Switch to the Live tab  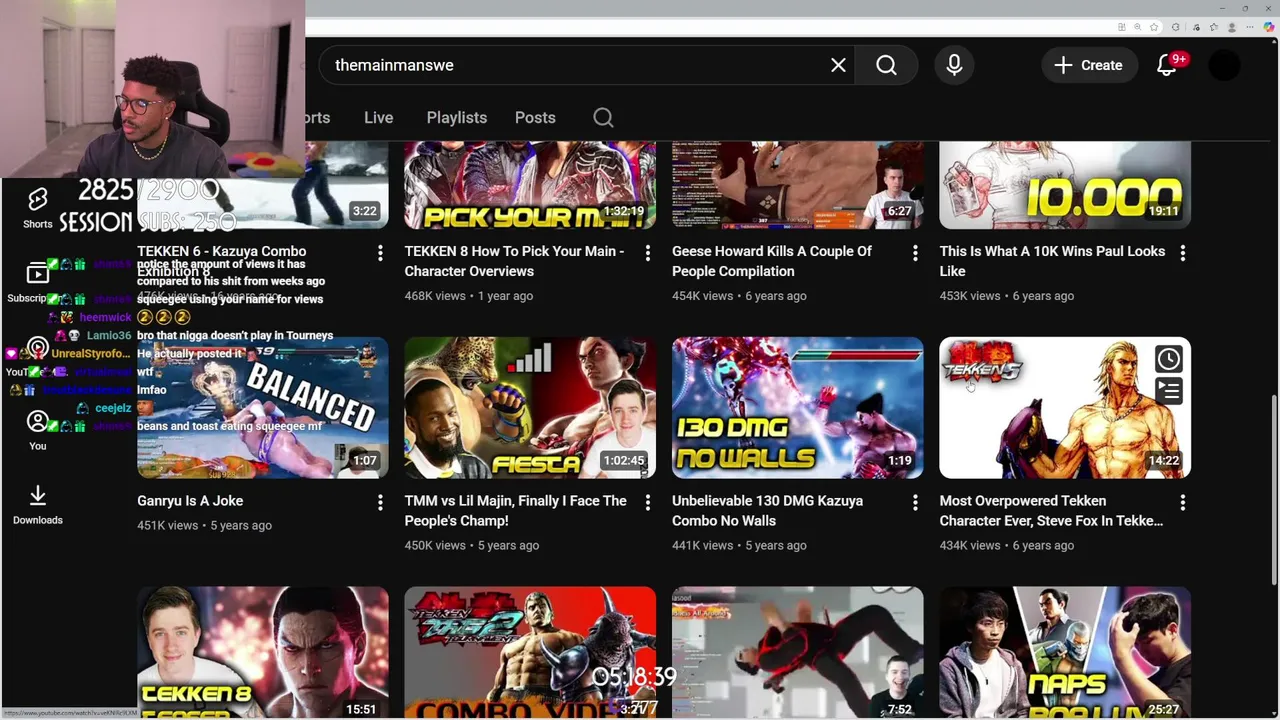point(378,117)
